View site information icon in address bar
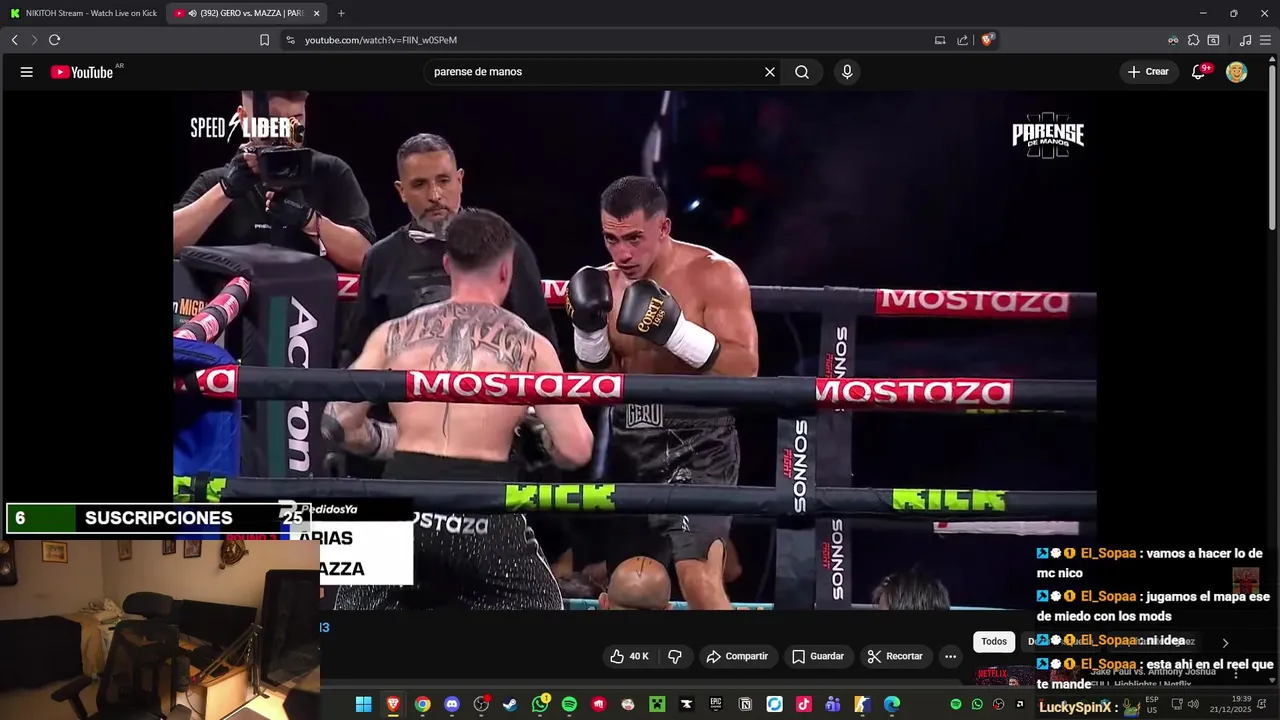 290,40
